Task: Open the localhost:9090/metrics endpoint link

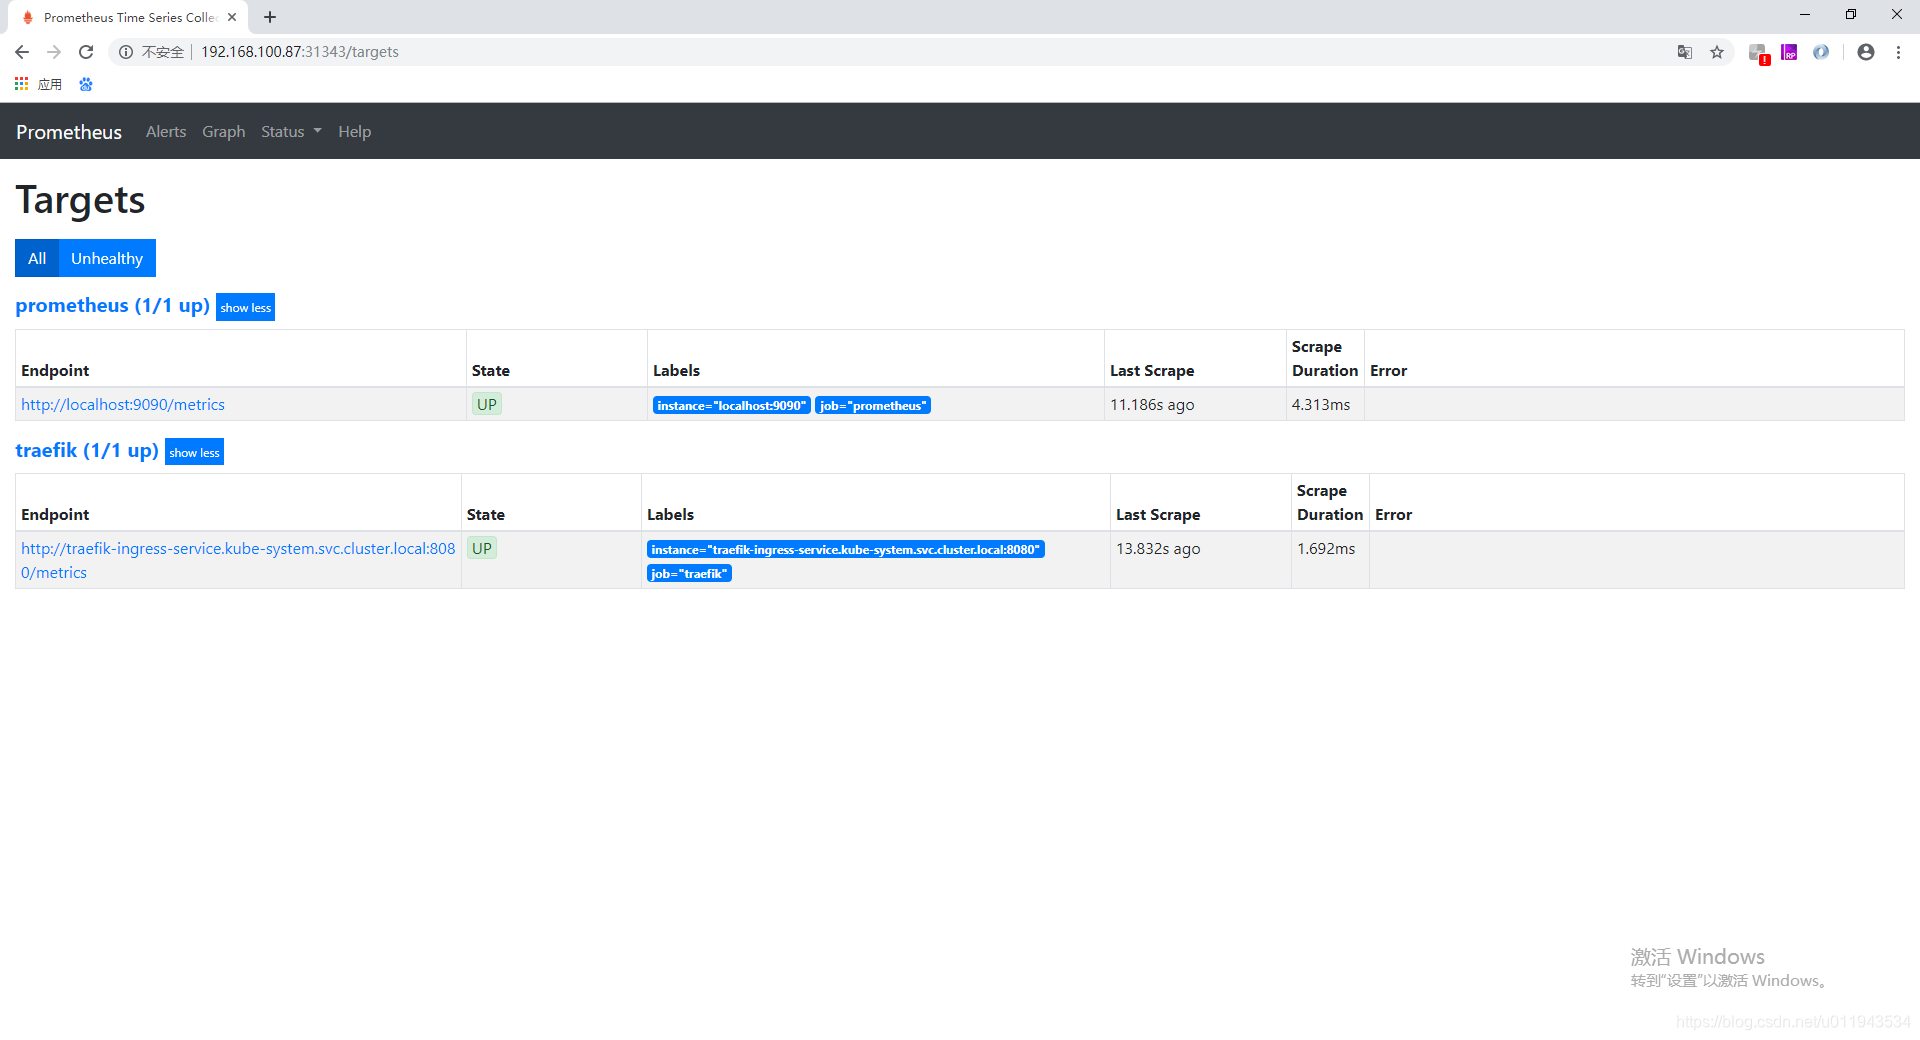Action: [123, 404]
